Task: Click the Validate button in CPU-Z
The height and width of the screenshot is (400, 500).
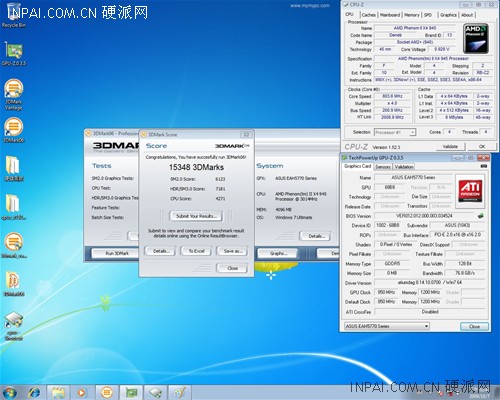Action: [x=450, y=146]
